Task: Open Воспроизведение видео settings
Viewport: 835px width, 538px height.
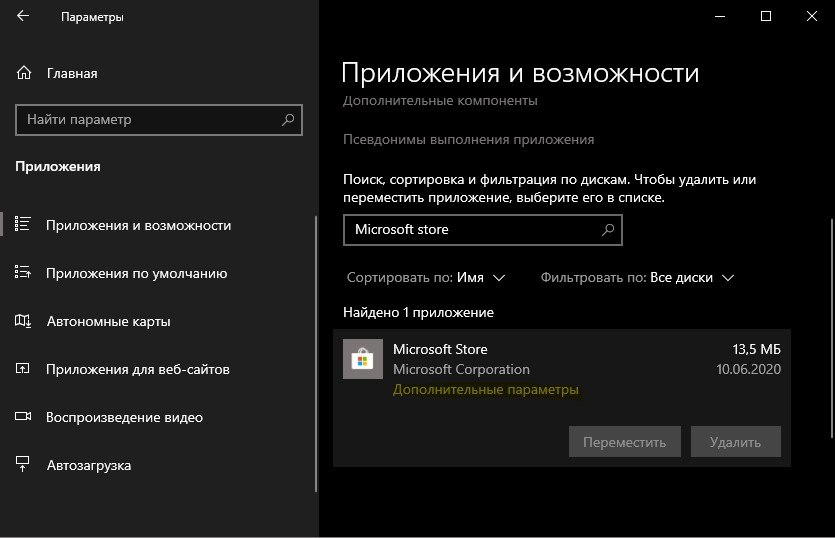Action: pos(124,417)
